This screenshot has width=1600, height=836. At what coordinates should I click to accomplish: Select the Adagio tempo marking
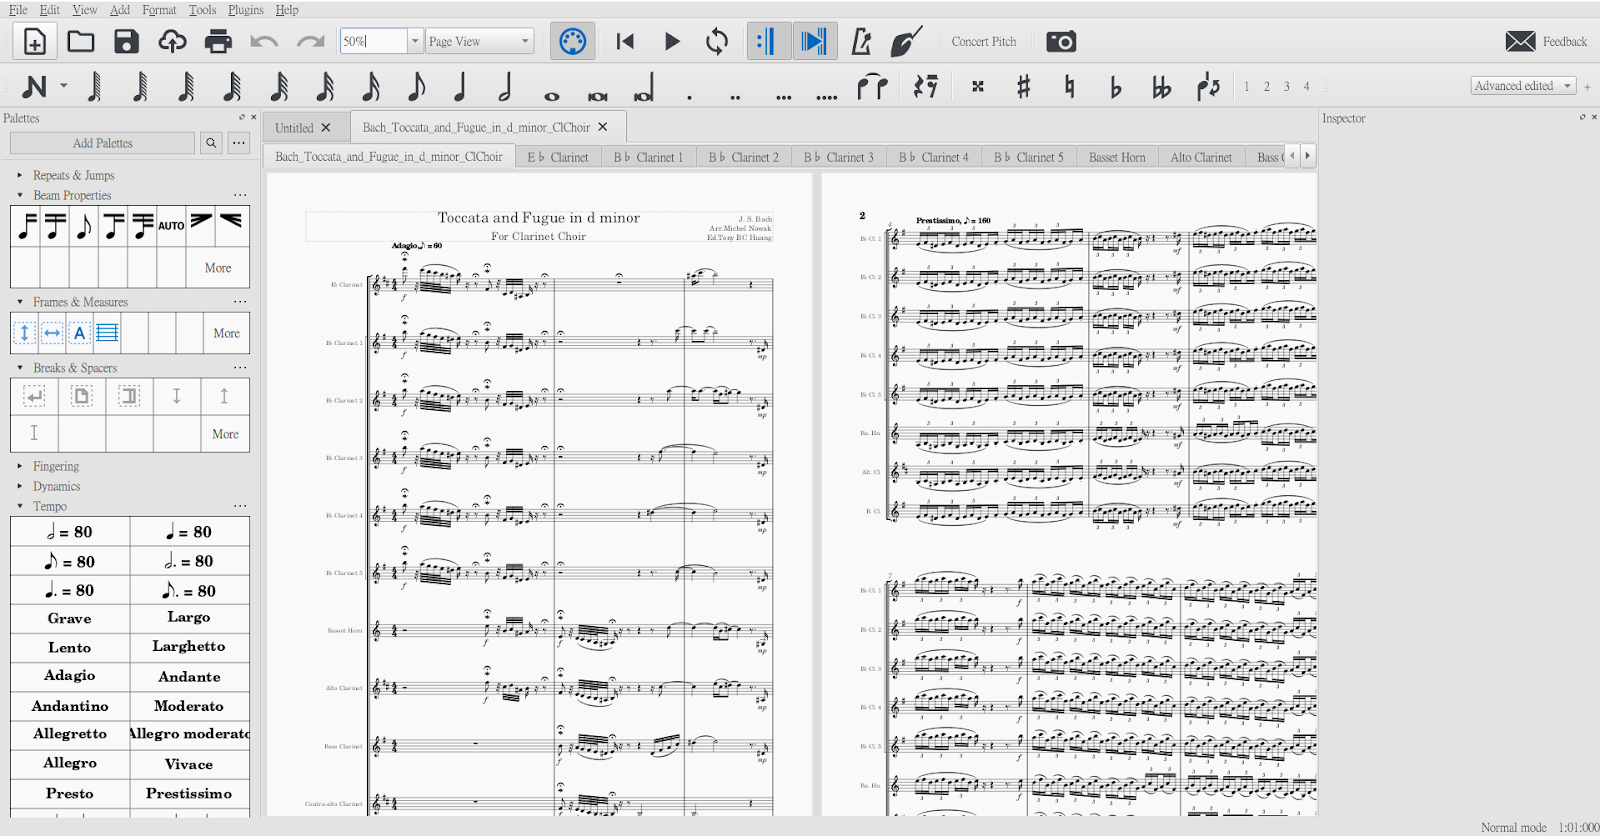[x=70, y=676]
